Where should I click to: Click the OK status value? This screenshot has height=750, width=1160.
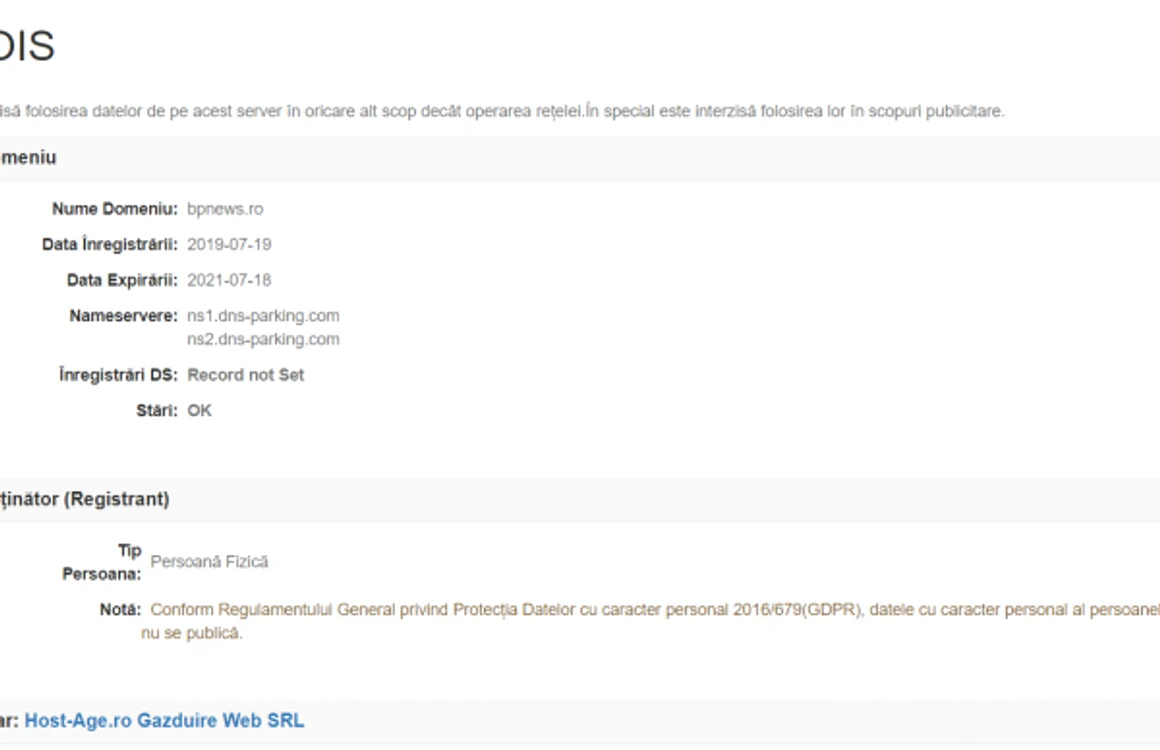click(x=200, y=411)
